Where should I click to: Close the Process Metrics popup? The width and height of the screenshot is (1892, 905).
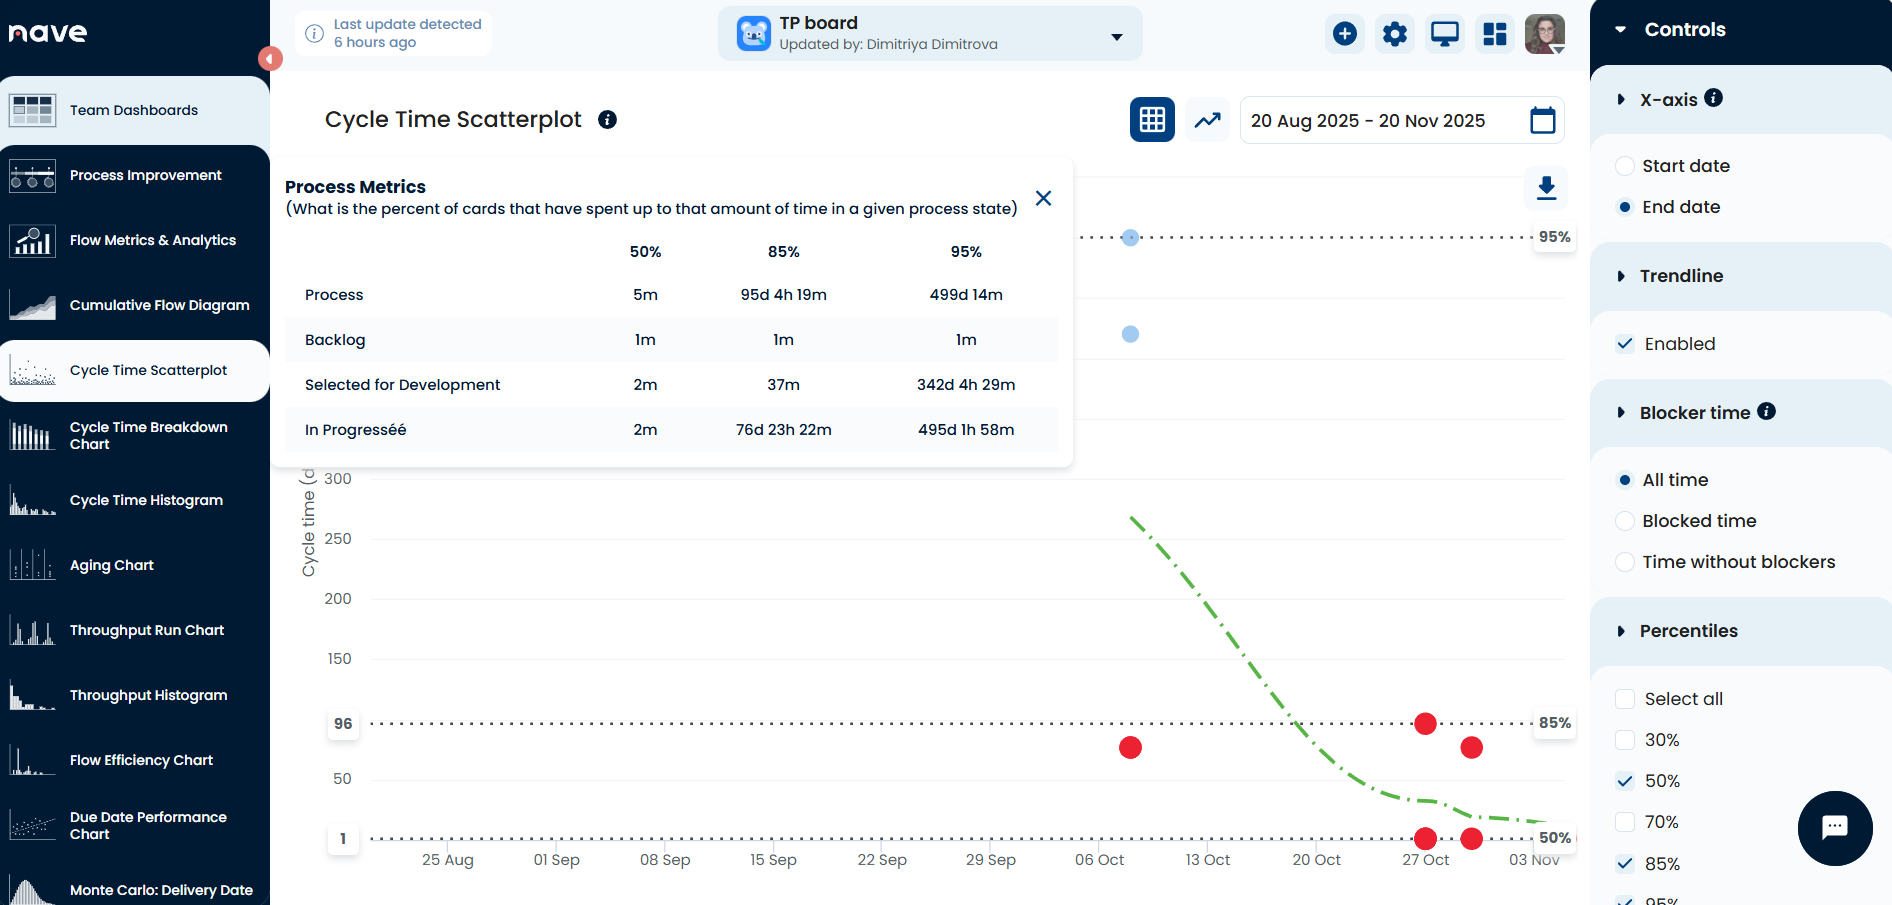tap(1043, 198)
